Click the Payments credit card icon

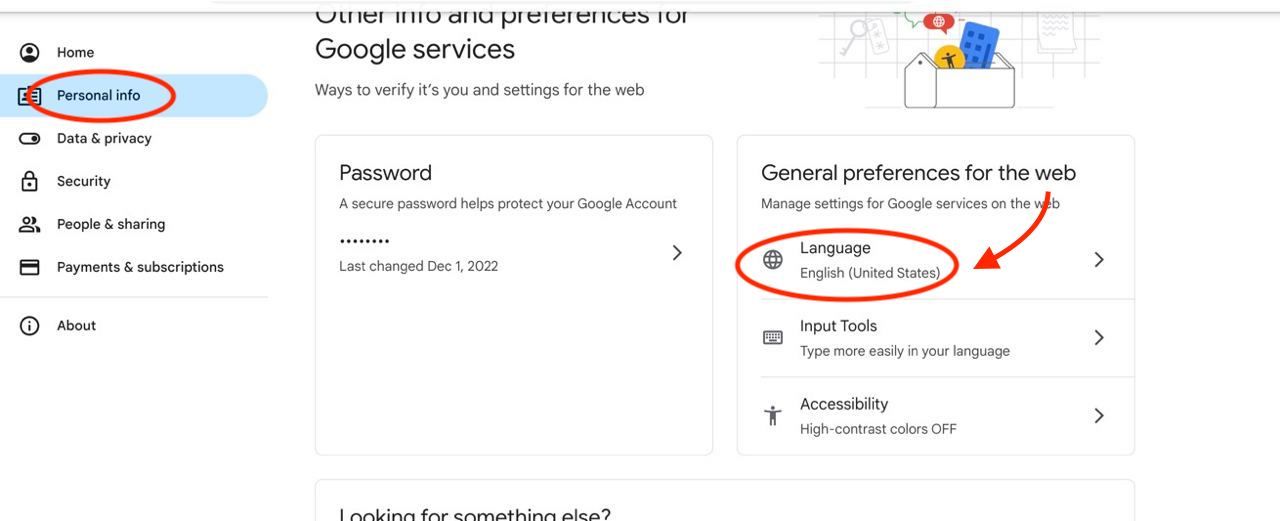30,268
